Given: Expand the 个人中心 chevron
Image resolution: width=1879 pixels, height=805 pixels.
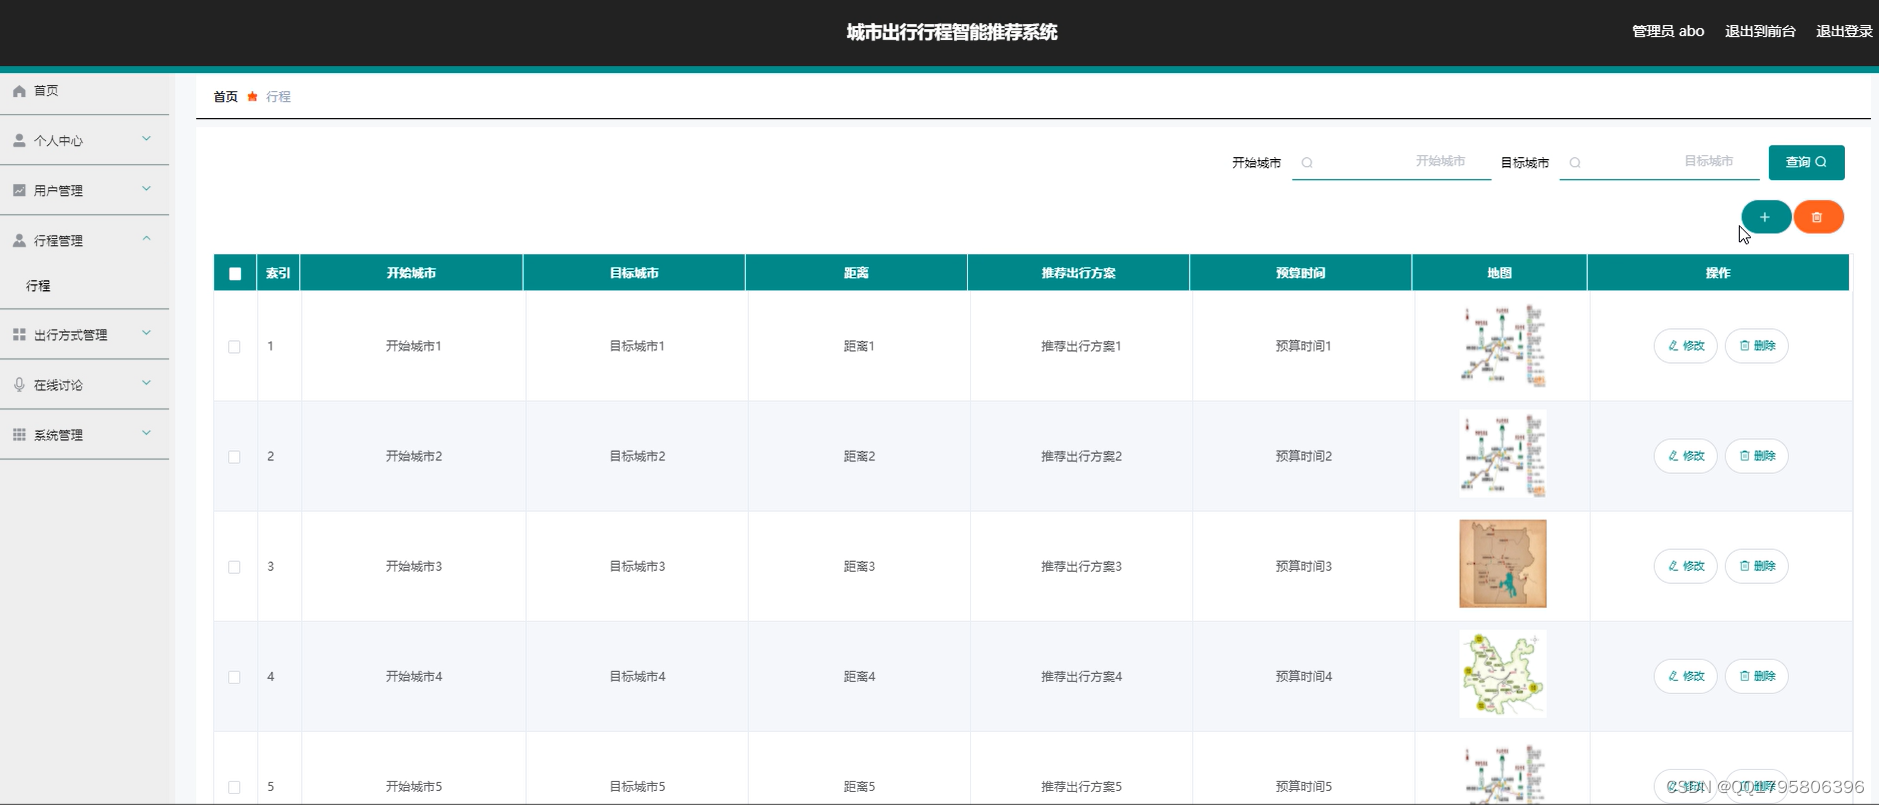Looking at the screenshot, I should [x=147, y=139].
